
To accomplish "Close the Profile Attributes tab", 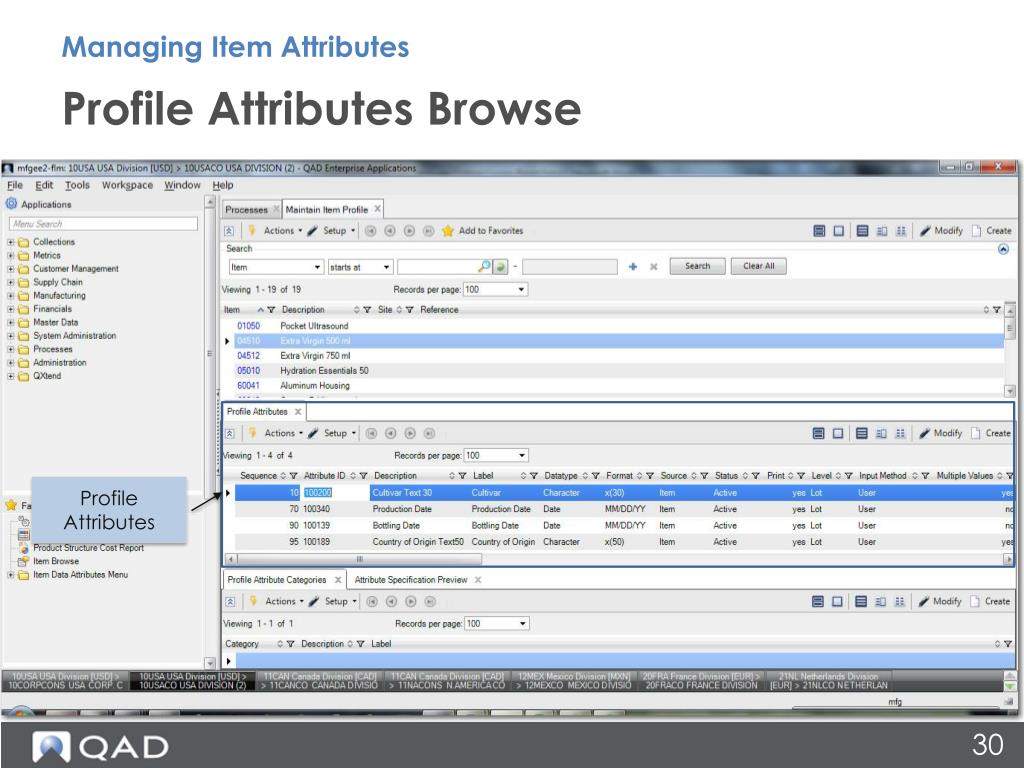I will (x=298, y=411).
